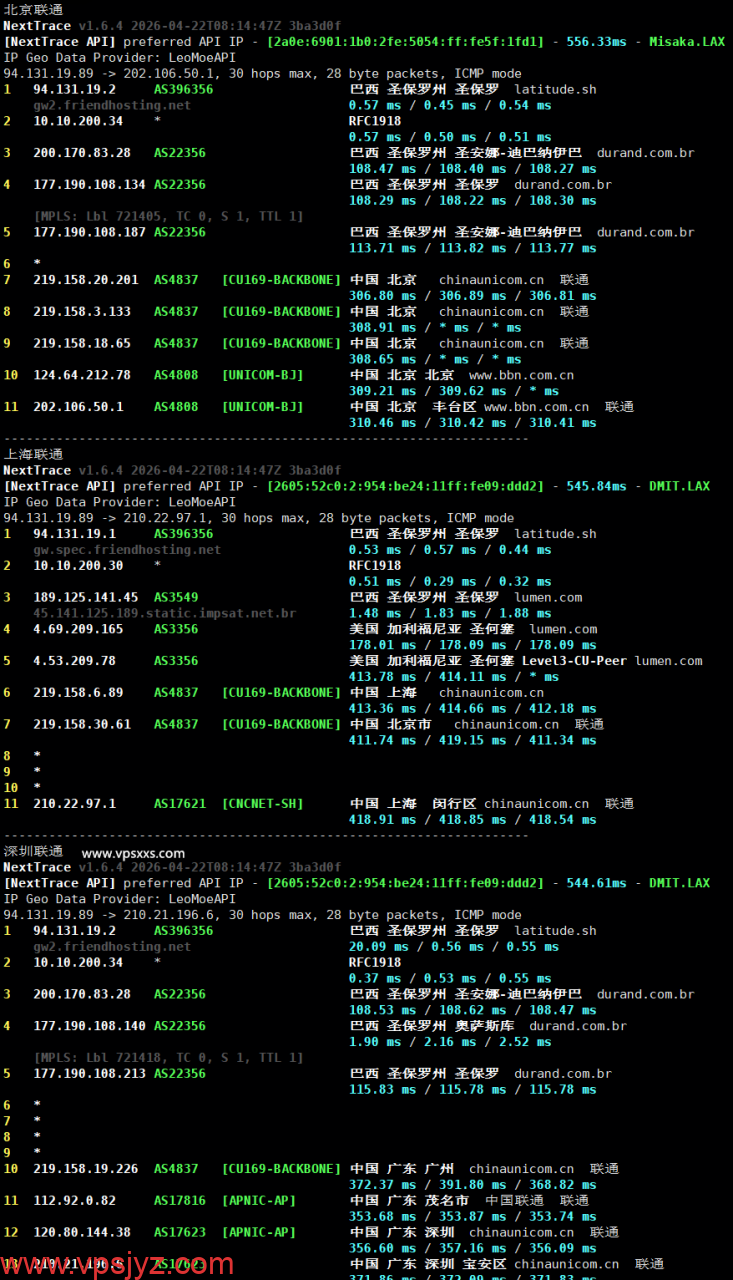This screenshot has height=1280, width=733.
Task: Click the 178.01 ms latency value
Action: (382, 646)
